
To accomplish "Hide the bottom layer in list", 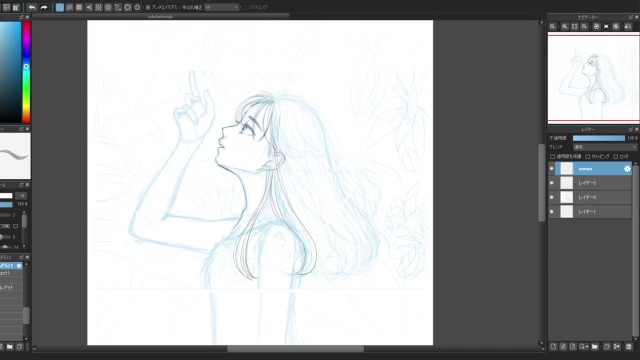I will [x=551, y=211].
